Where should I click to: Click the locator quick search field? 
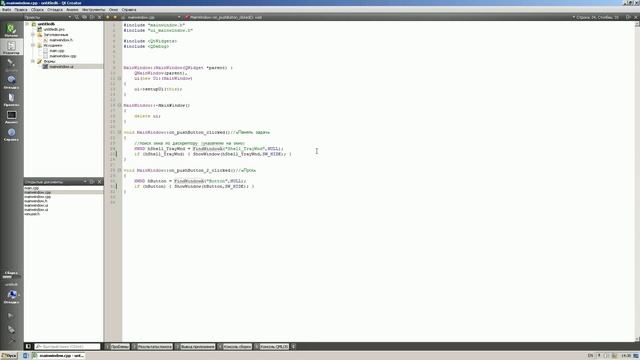tap(67, 347)
